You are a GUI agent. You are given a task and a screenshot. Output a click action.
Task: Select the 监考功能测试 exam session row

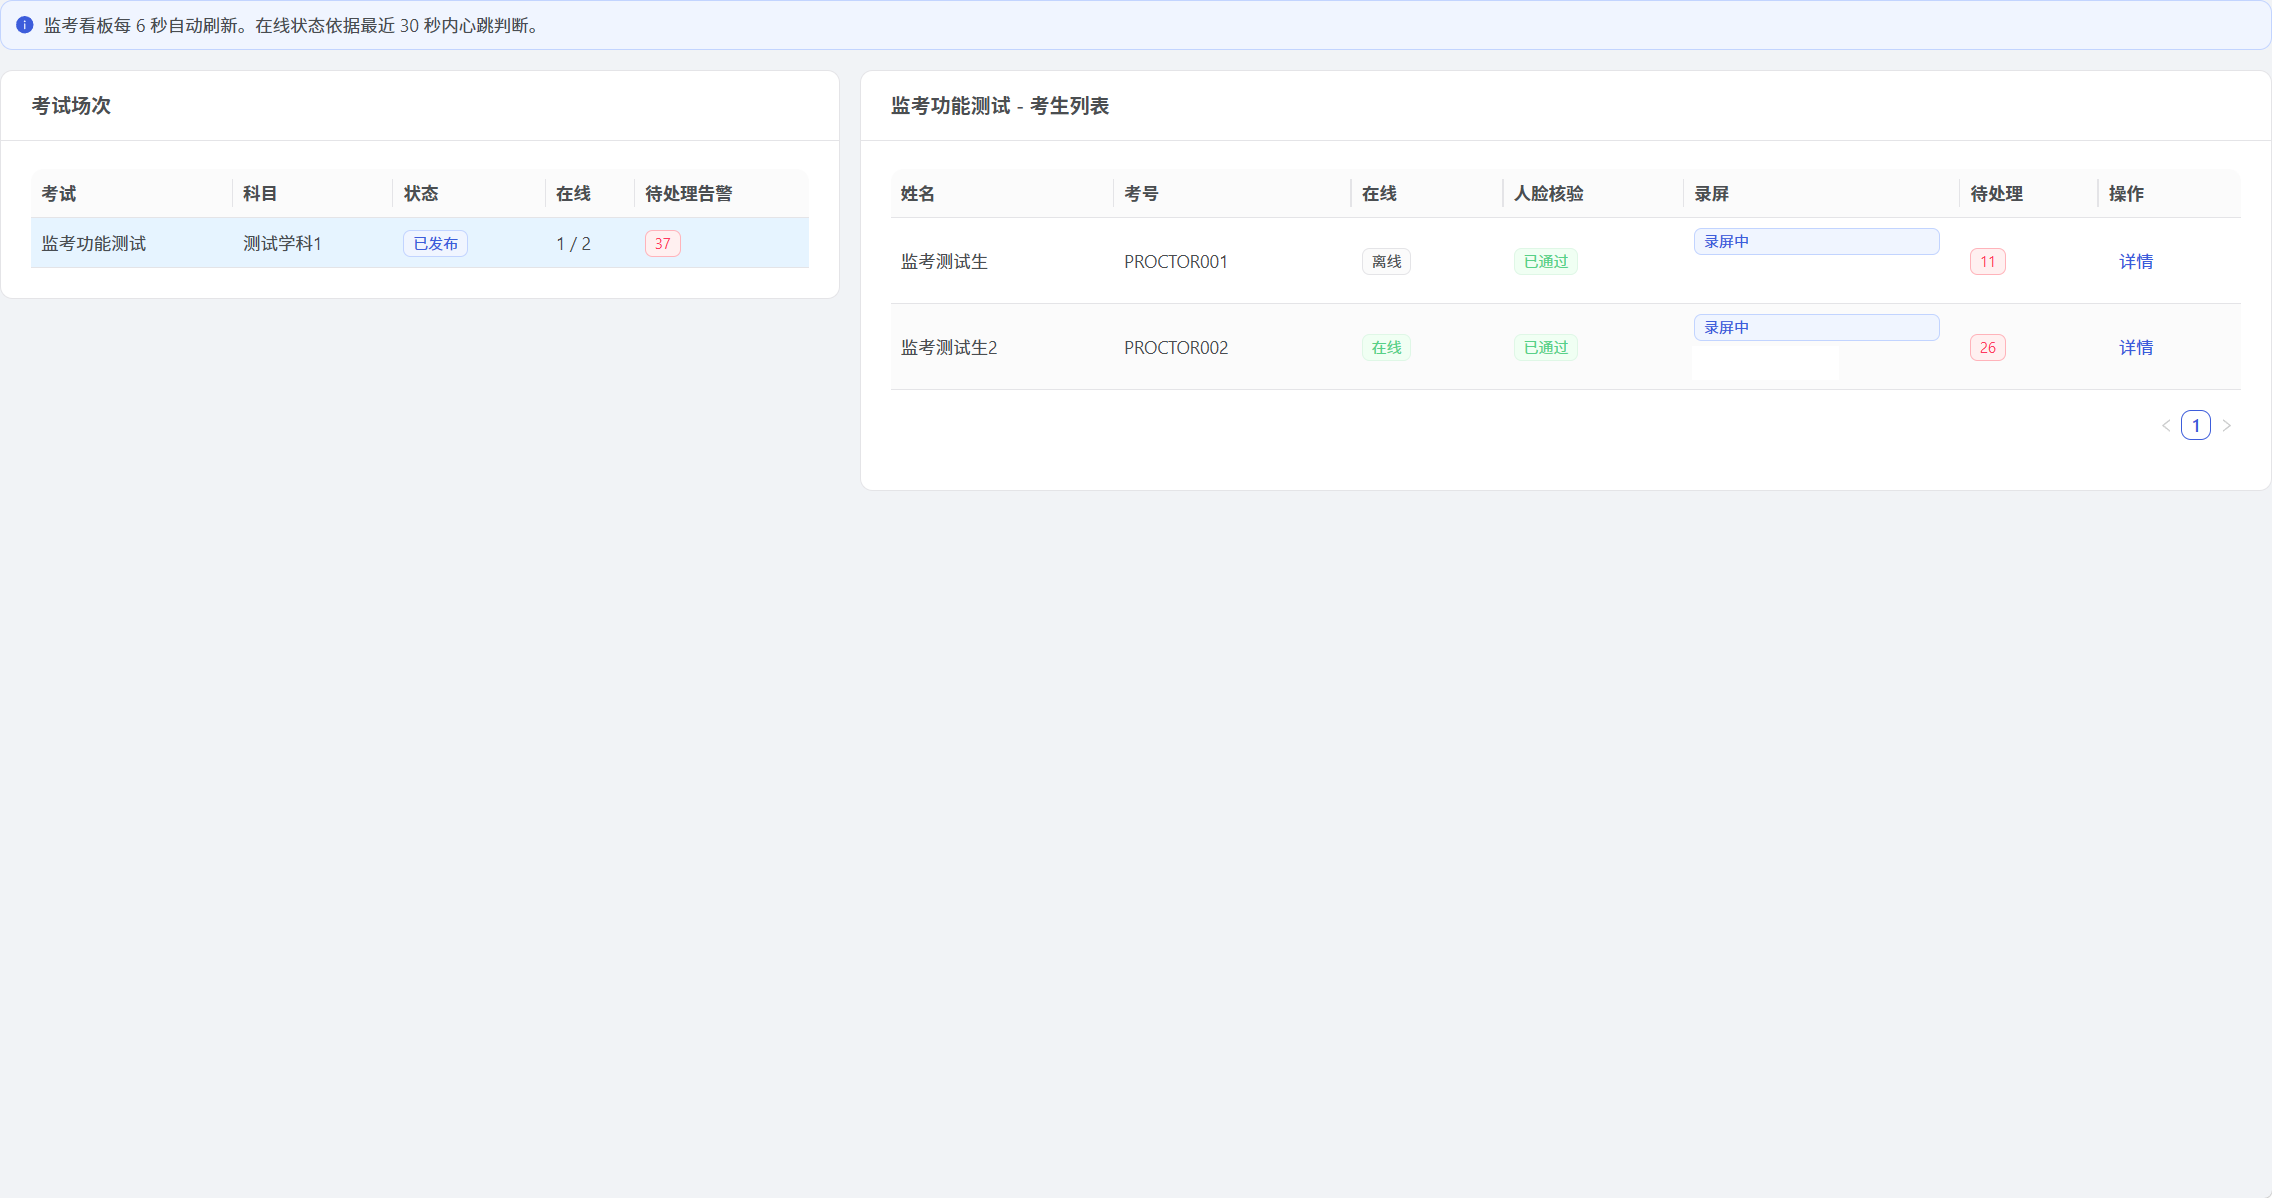(420, 243)
